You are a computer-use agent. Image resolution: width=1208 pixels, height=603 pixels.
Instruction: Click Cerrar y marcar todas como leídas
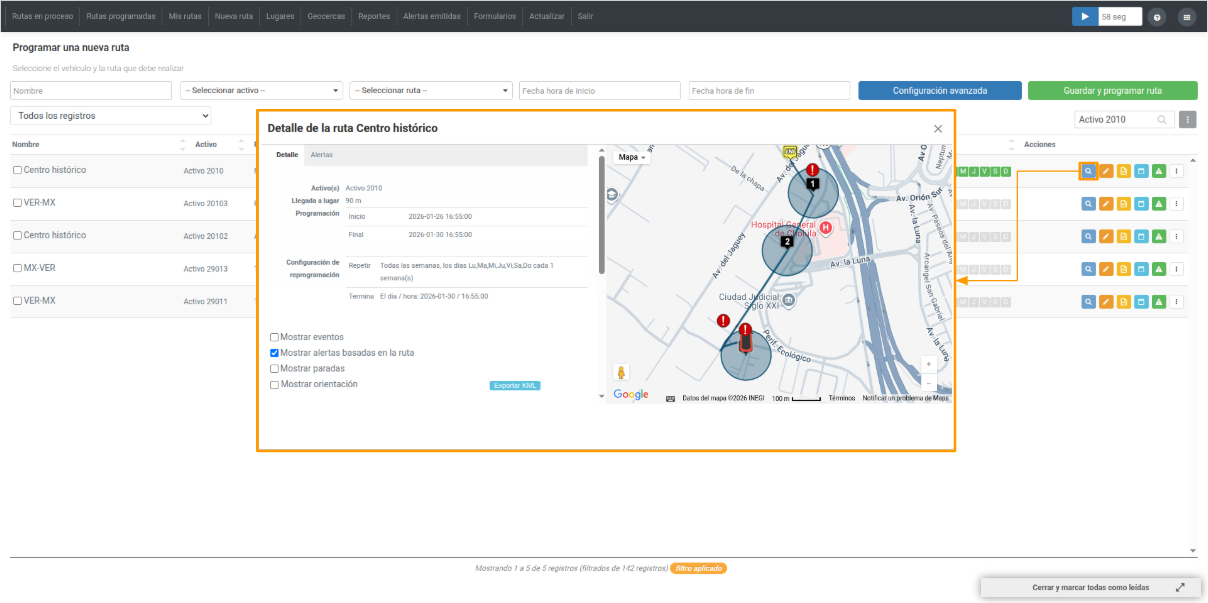pos(1091,588)
